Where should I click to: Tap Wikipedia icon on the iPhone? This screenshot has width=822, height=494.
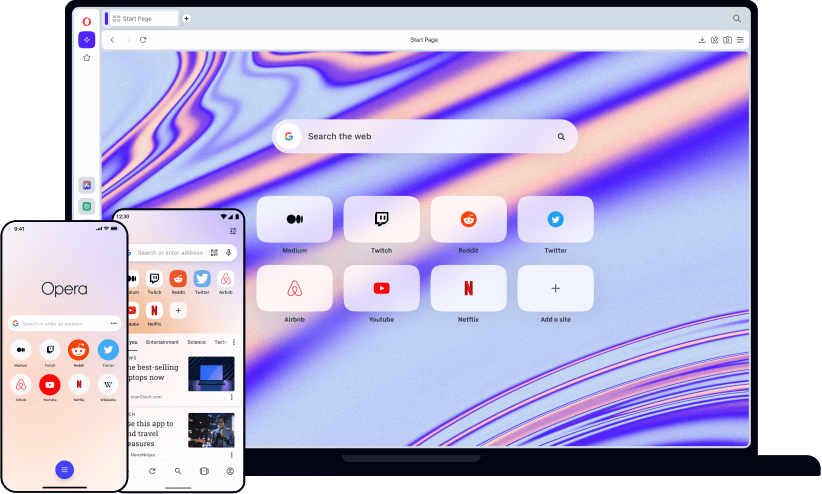(x=108, y=385)
